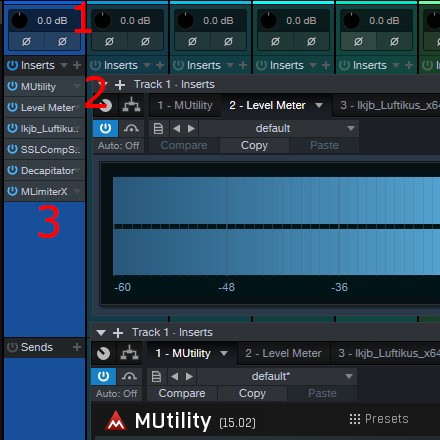The width and height of the screenshot is (440, 440).
Task: Open preset file menu in MUtility window
Action: point(156,376)
